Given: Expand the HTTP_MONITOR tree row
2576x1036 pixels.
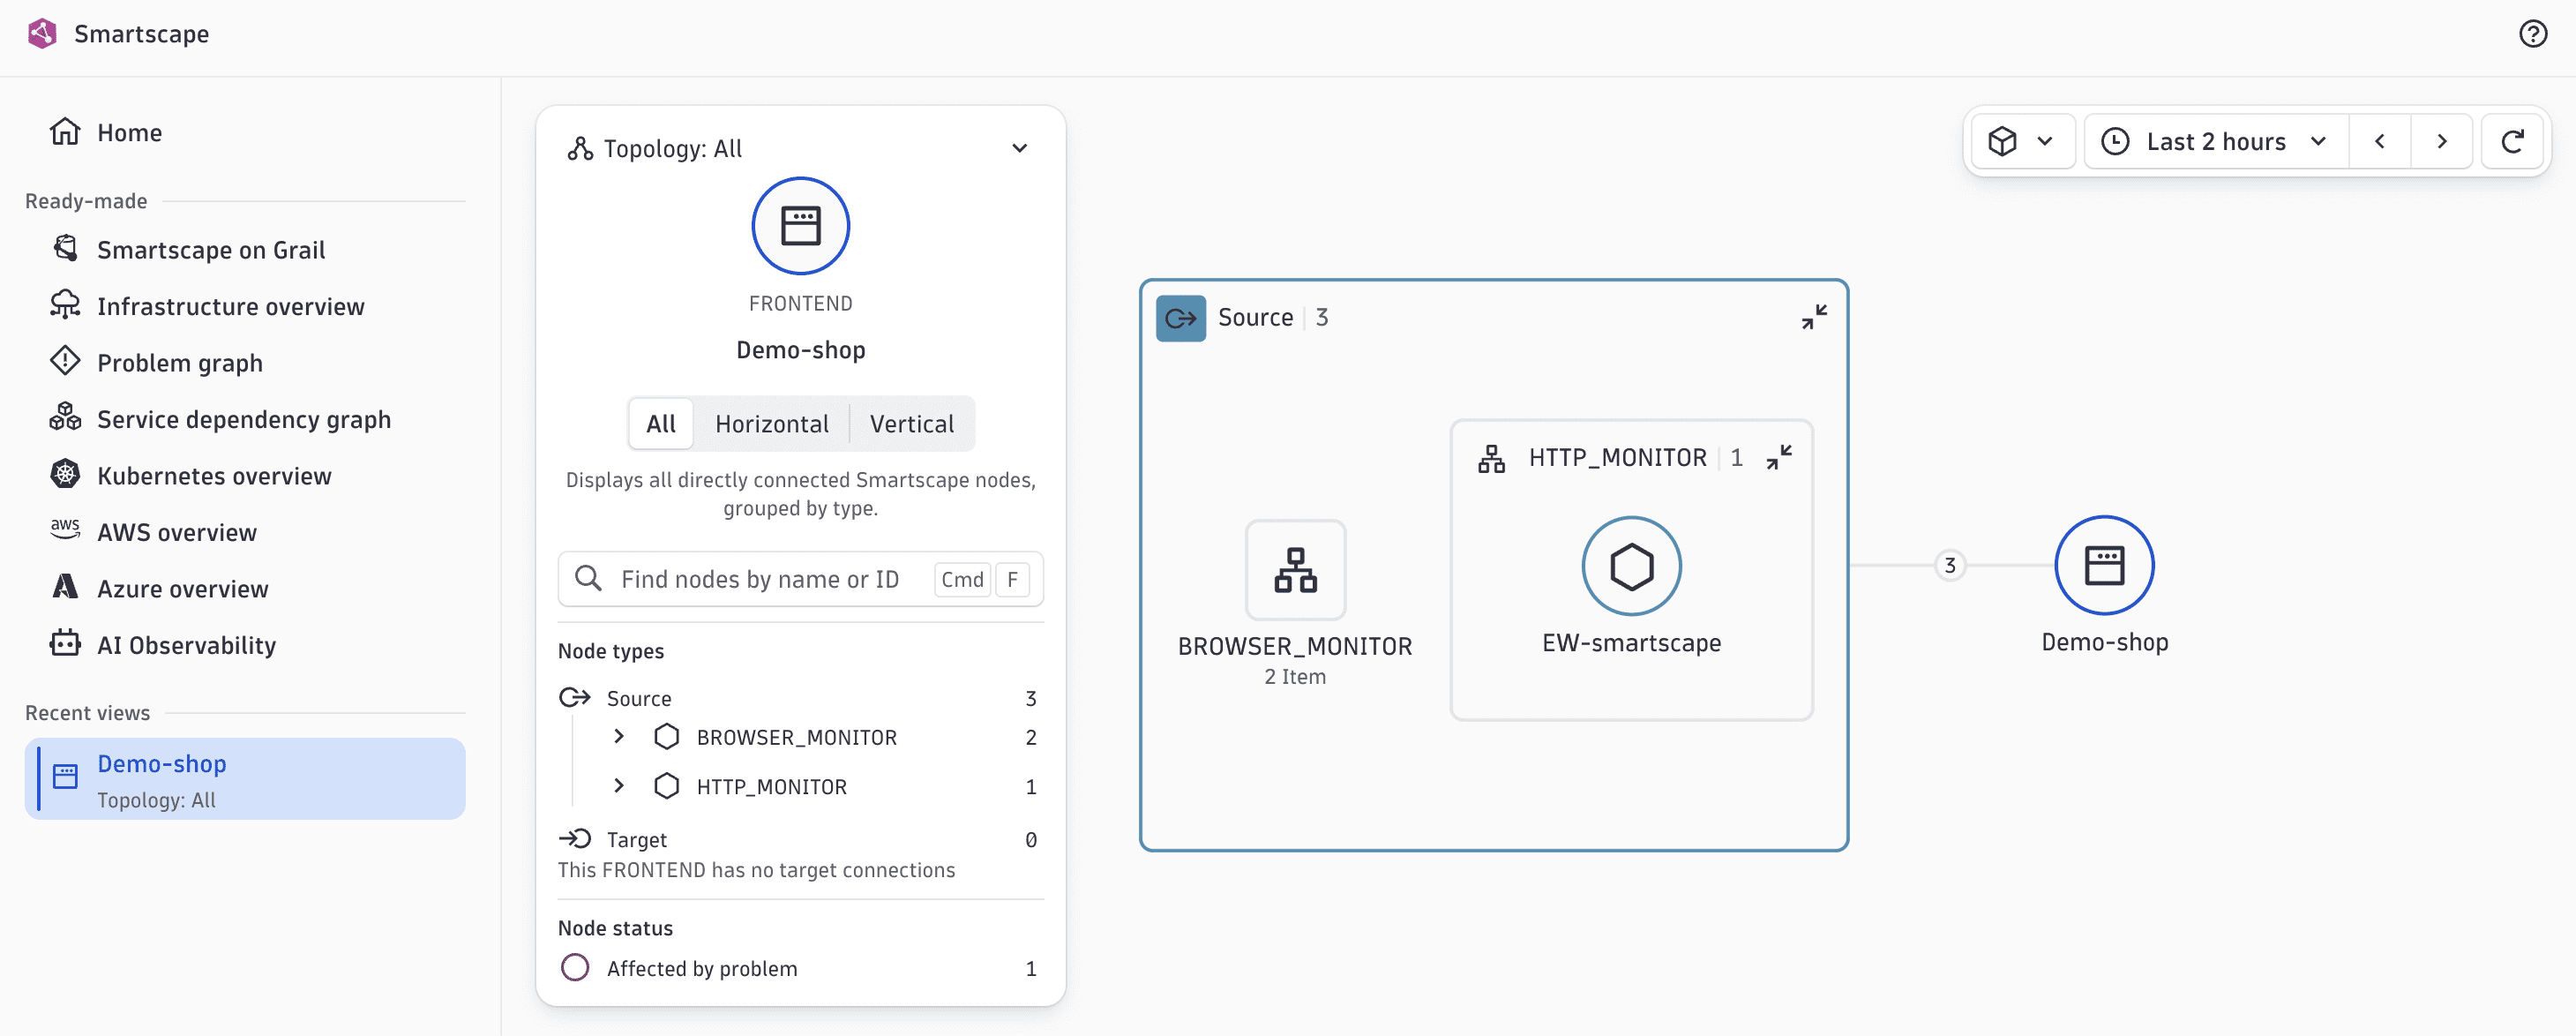Looking at the screenshot, I should tap(618, 786).
